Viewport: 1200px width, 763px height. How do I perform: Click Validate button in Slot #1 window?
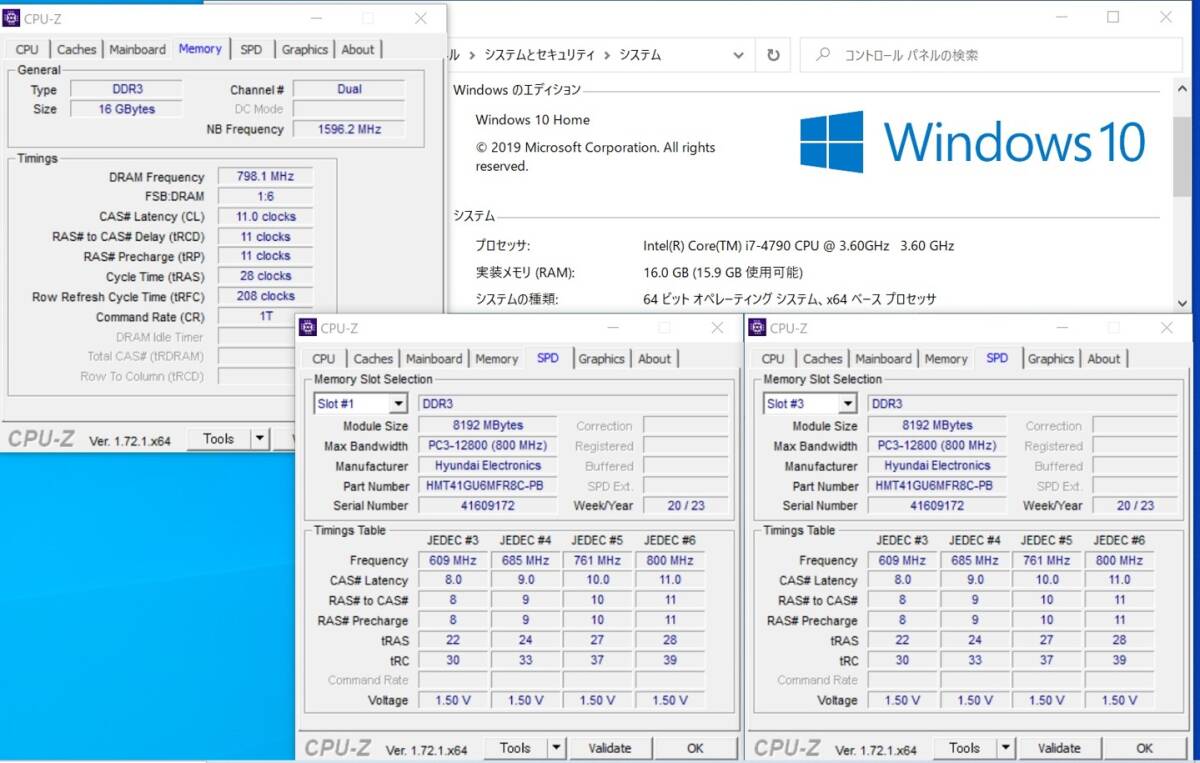(x=610, y=747)
